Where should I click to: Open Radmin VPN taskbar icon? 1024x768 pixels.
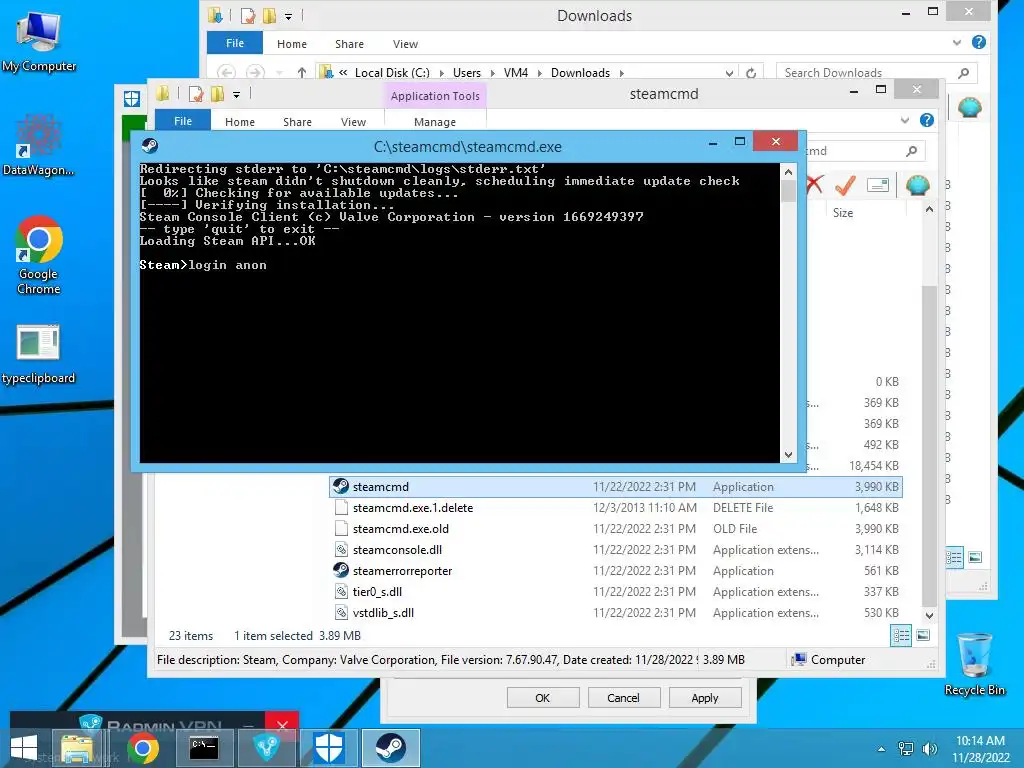[266, 748]
